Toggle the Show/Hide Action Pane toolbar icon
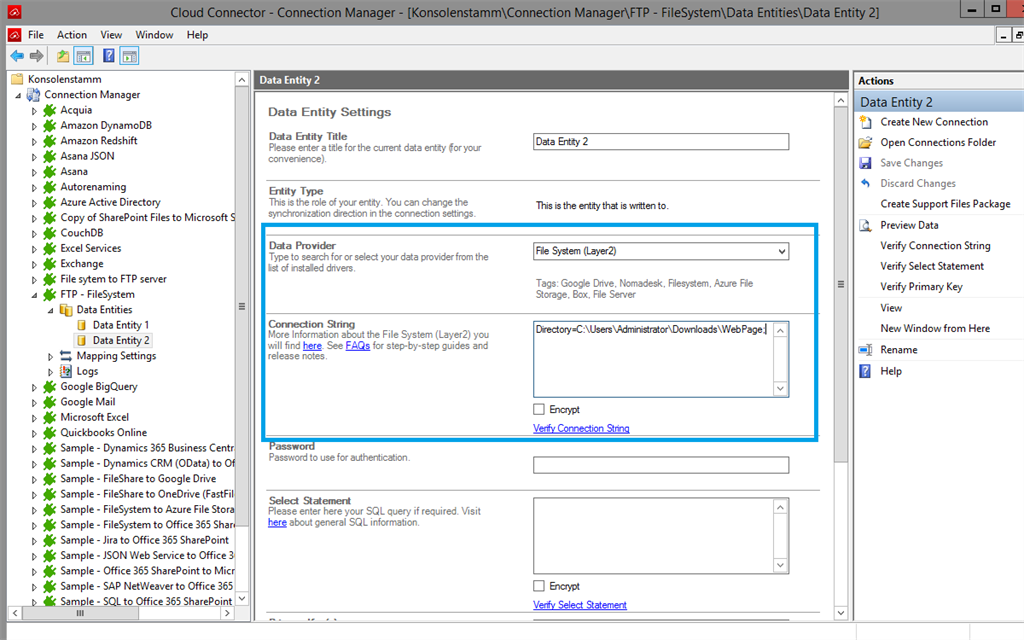Viewport: 1024px width, 640px height. (x=129, y=56)
